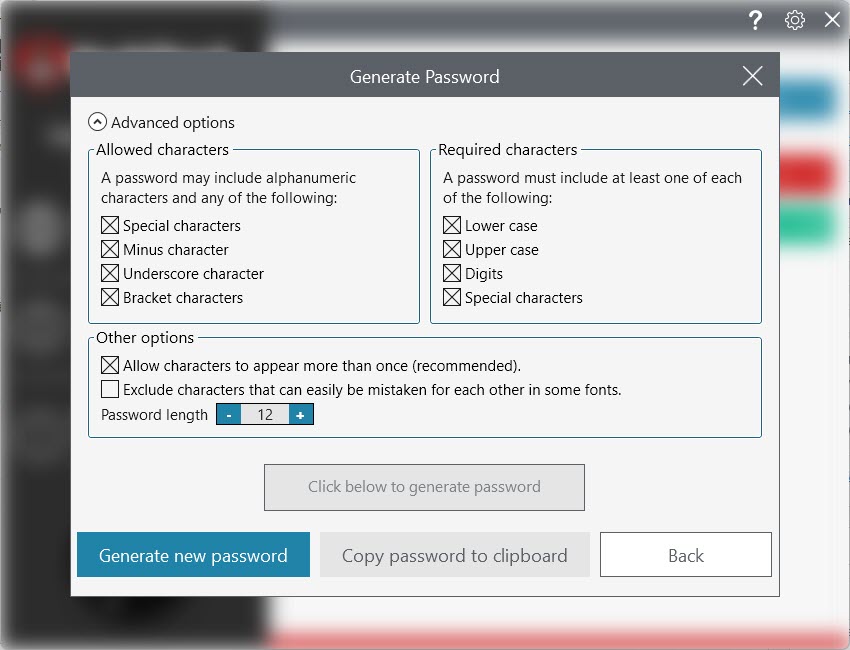Screen dimensions: 850x650
Task: Open the help question mark icon
Action: (x=755, y=21)
